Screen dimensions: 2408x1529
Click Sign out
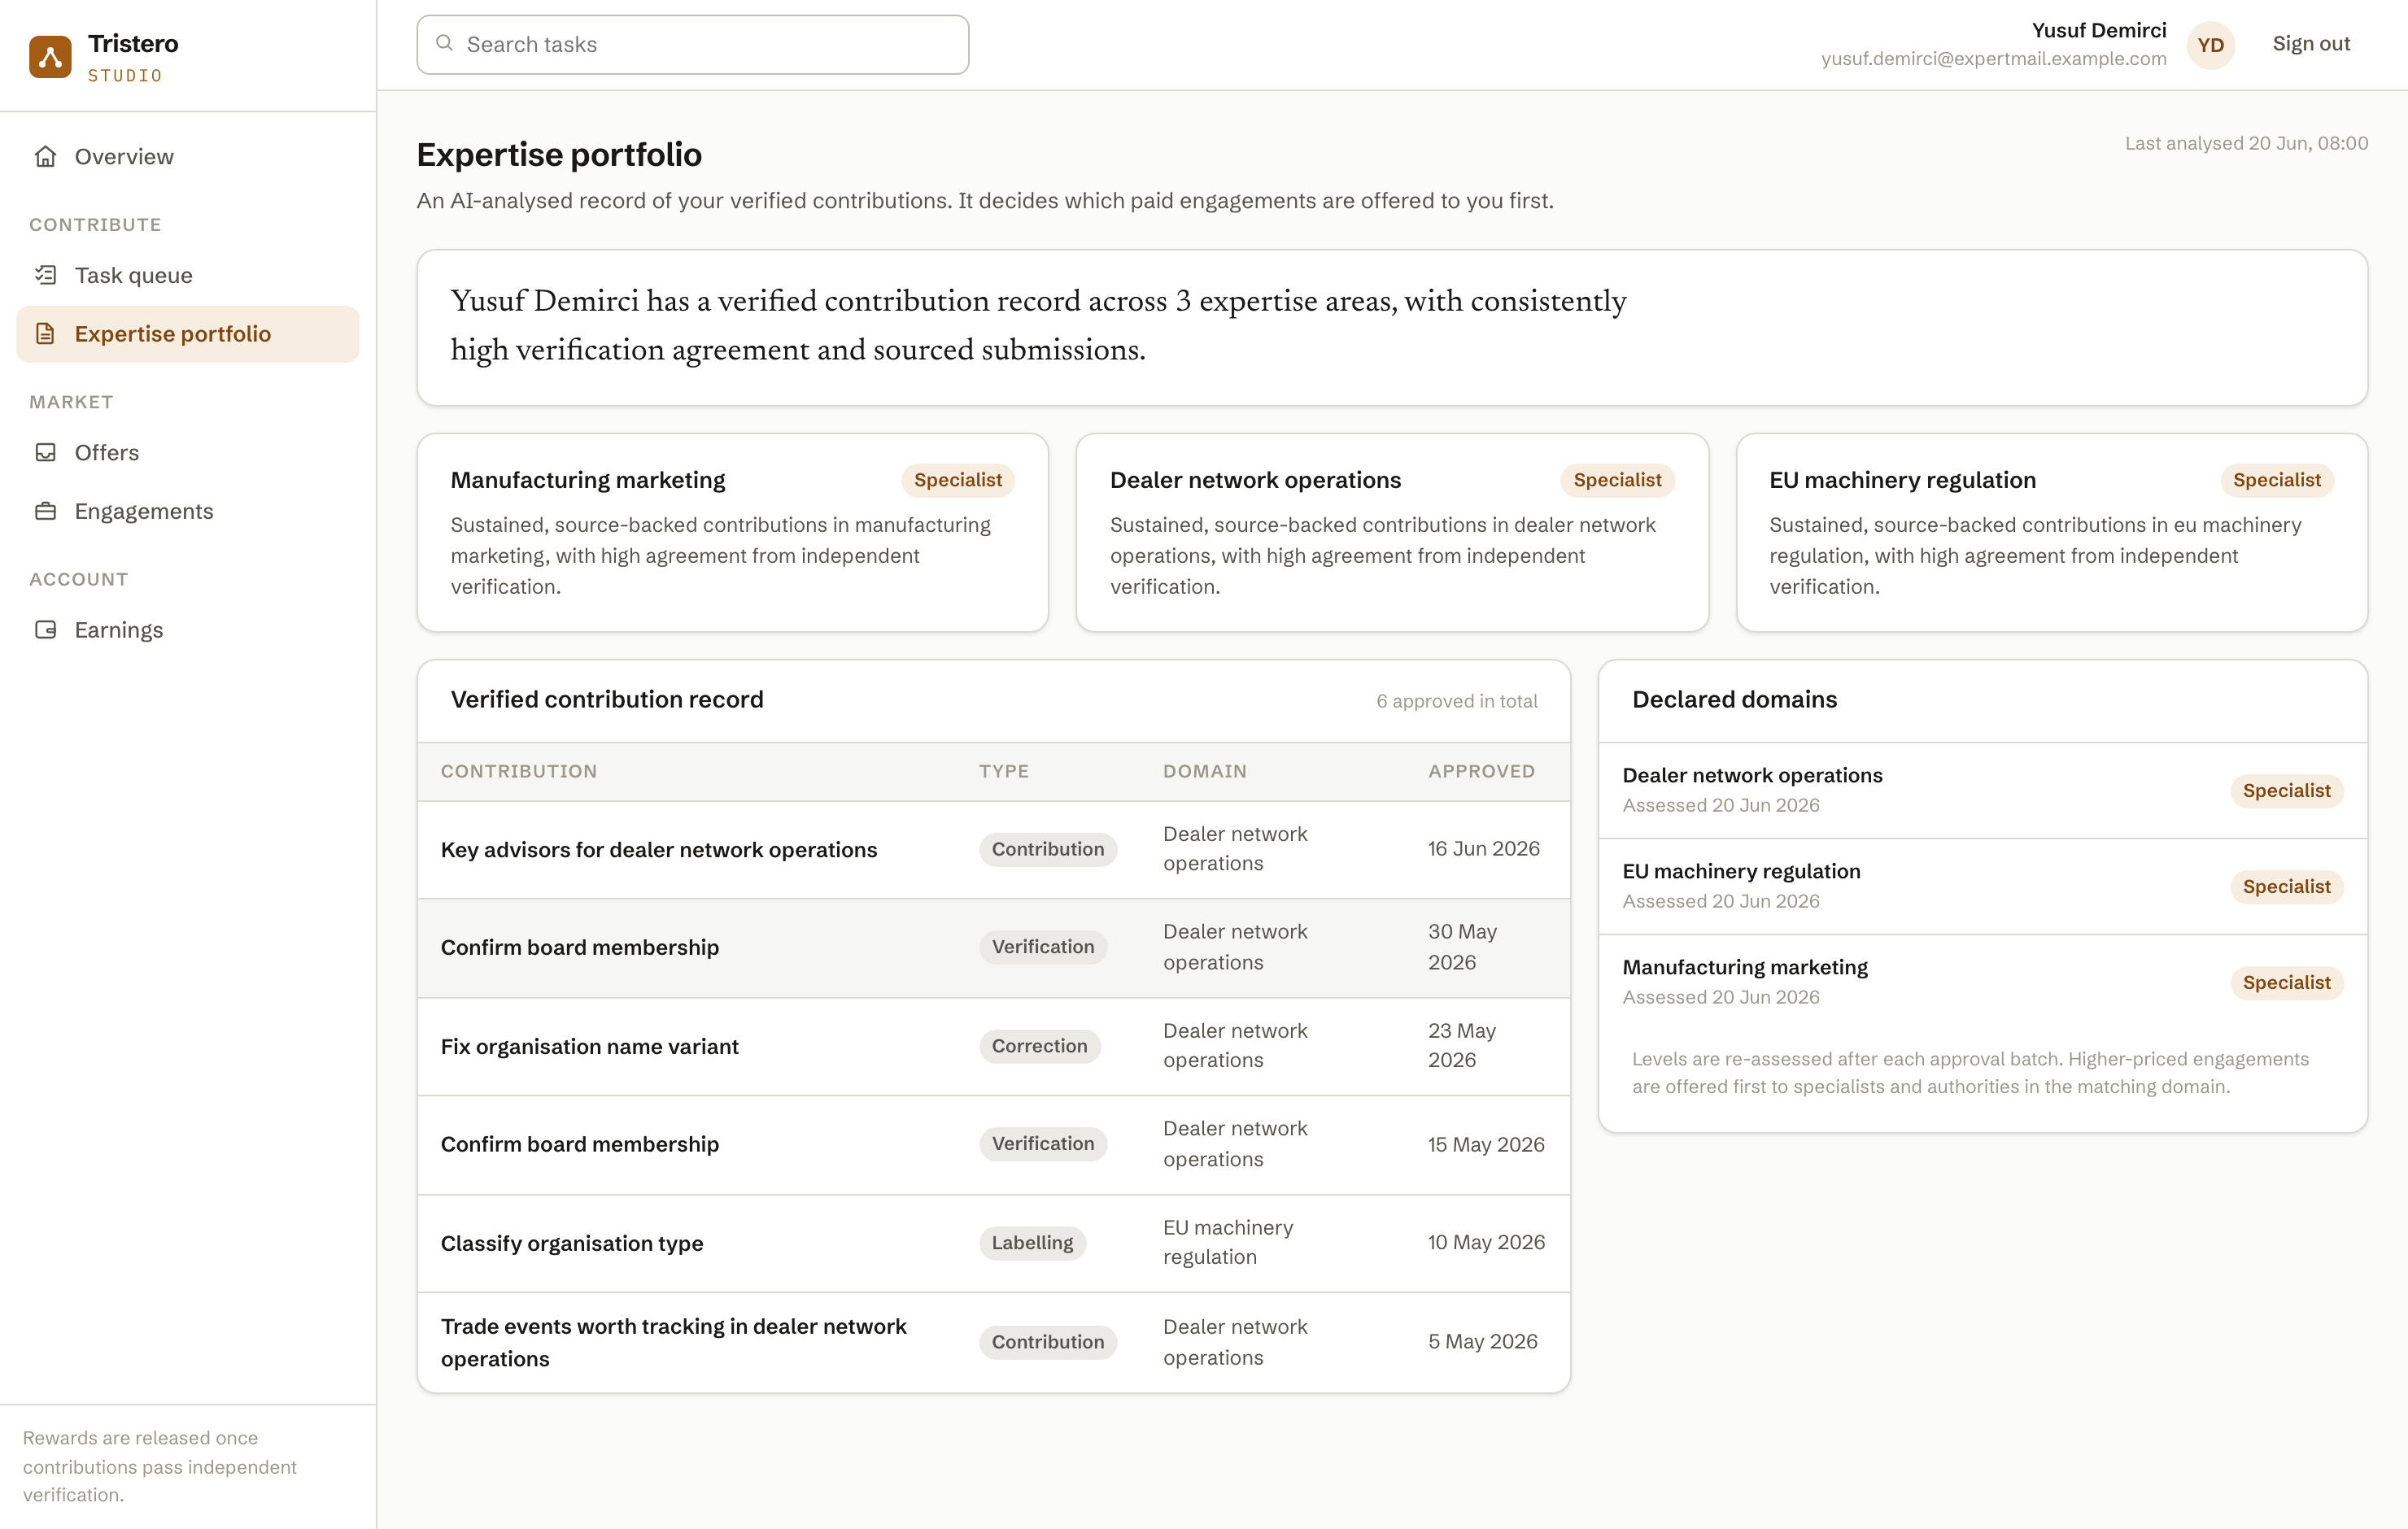(2310, 44)
